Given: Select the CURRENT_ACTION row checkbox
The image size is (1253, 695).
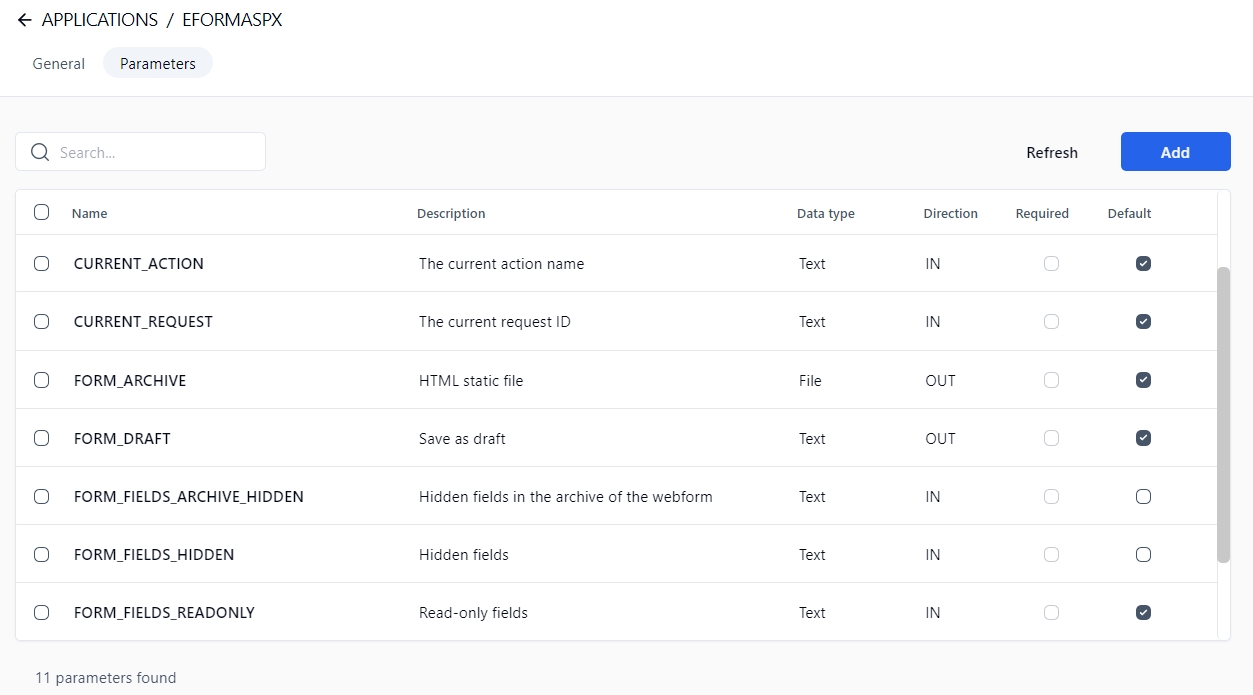Looking at the screenshot, I should point(41,264).
